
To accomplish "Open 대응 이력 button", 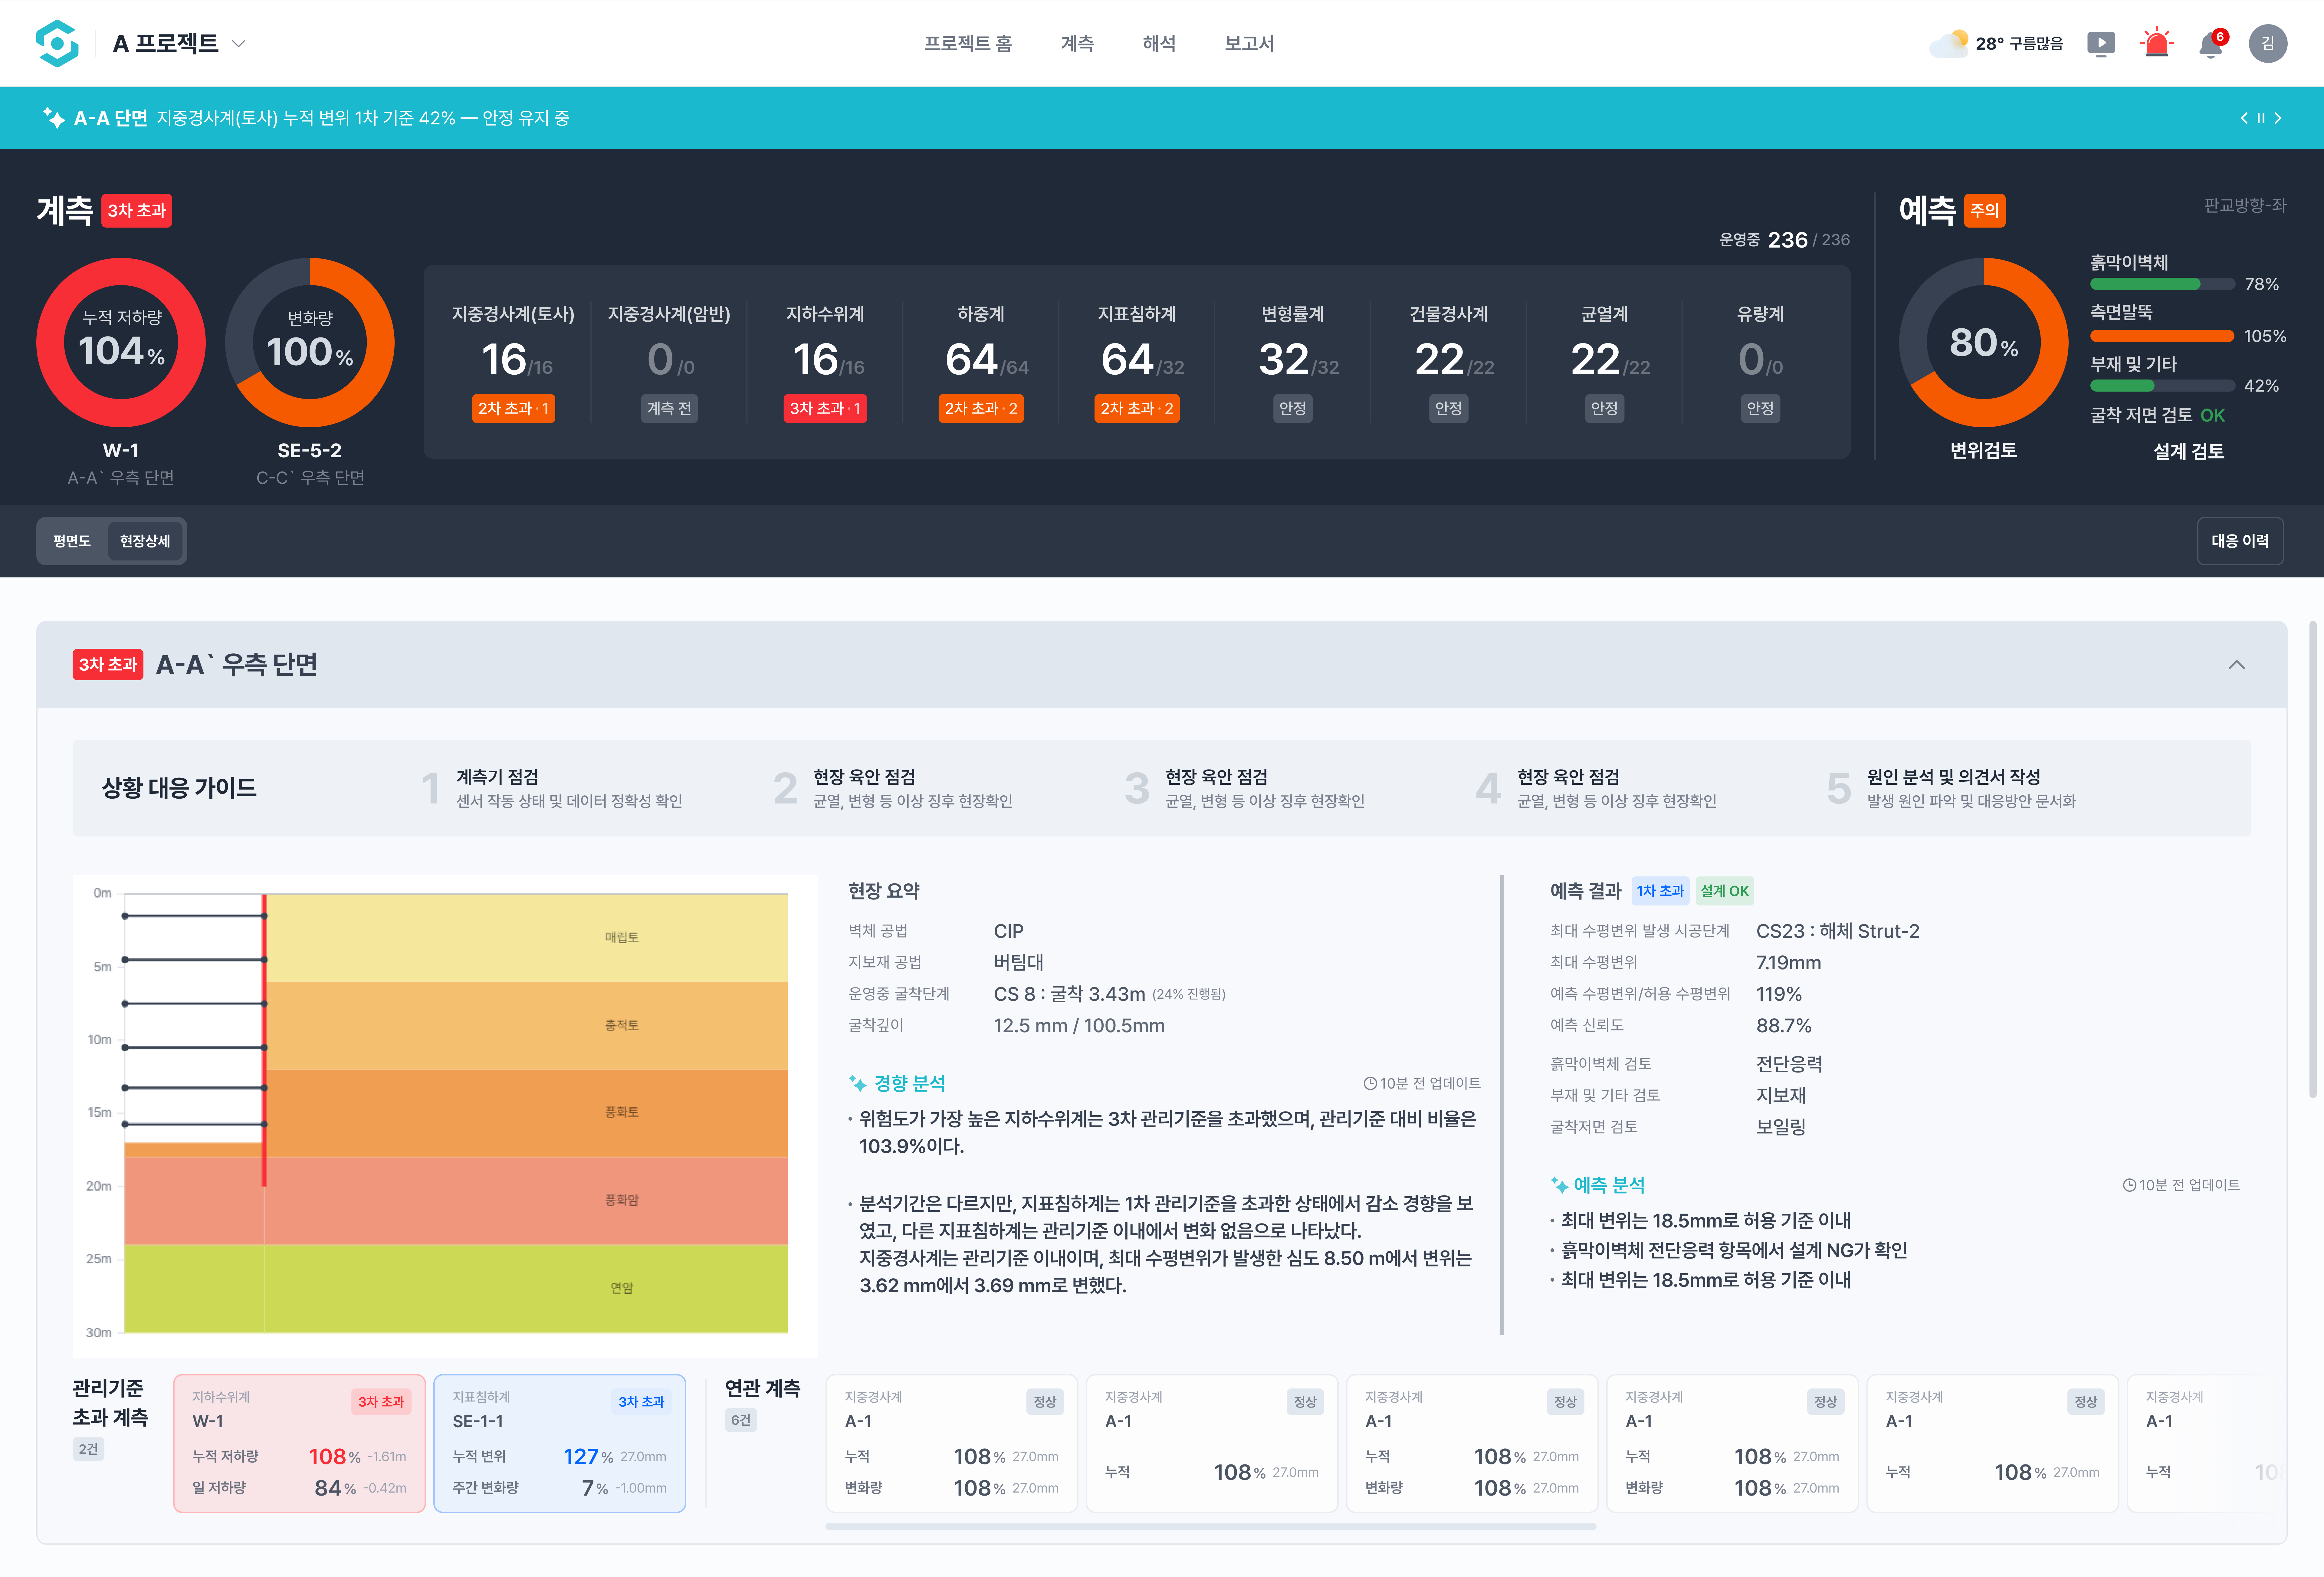I will [x=2240, y=541].
